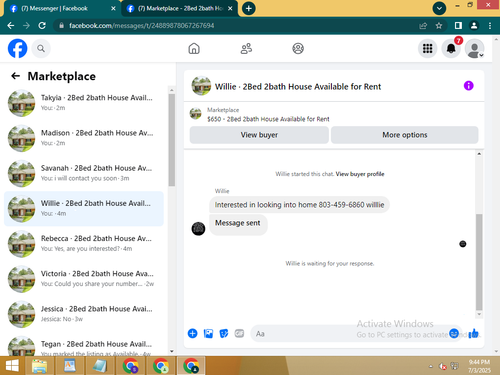Image resolution: width=500 pixels, height=375 pixels.
Task: Open the Friends icon in top navigation
Action: click(x=246, y=49)
